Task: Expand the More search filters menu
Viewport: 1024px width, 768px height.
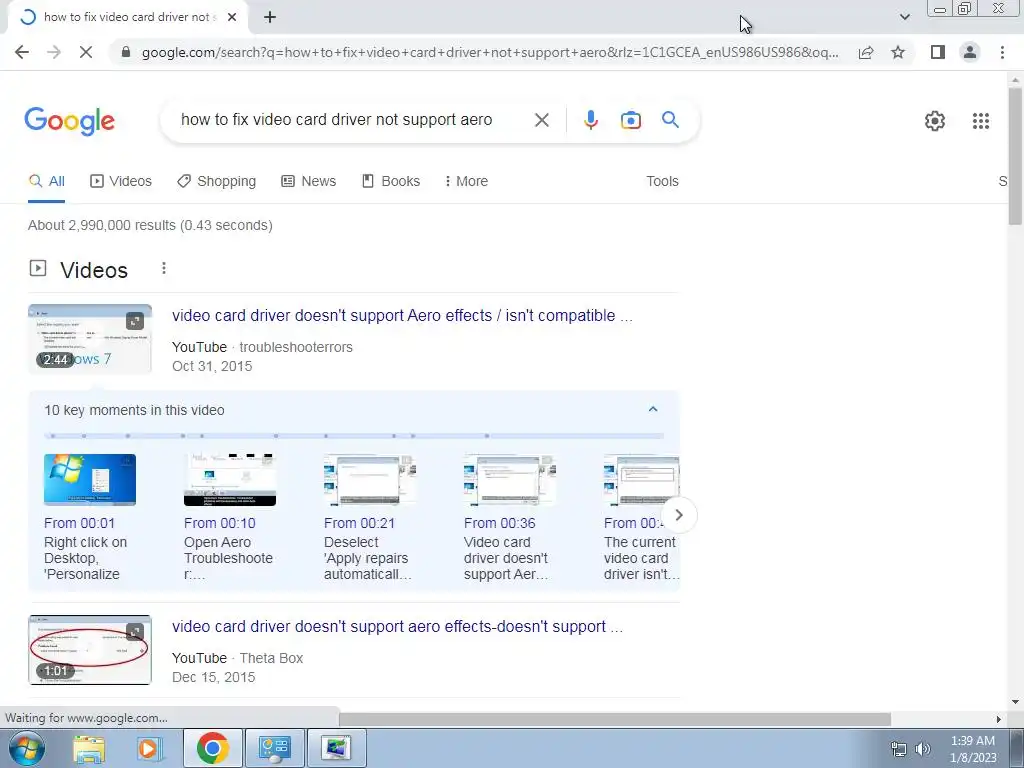Action: tap(466, 182)
